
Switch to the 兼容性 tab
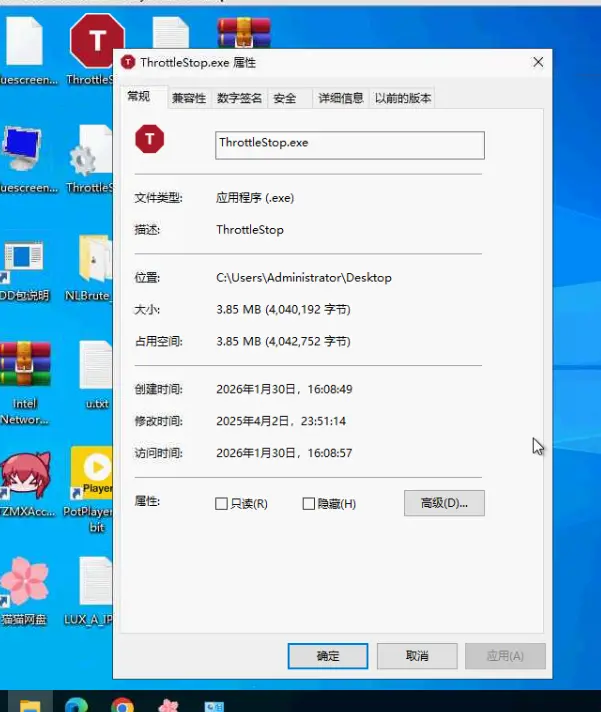click(188, 98)
